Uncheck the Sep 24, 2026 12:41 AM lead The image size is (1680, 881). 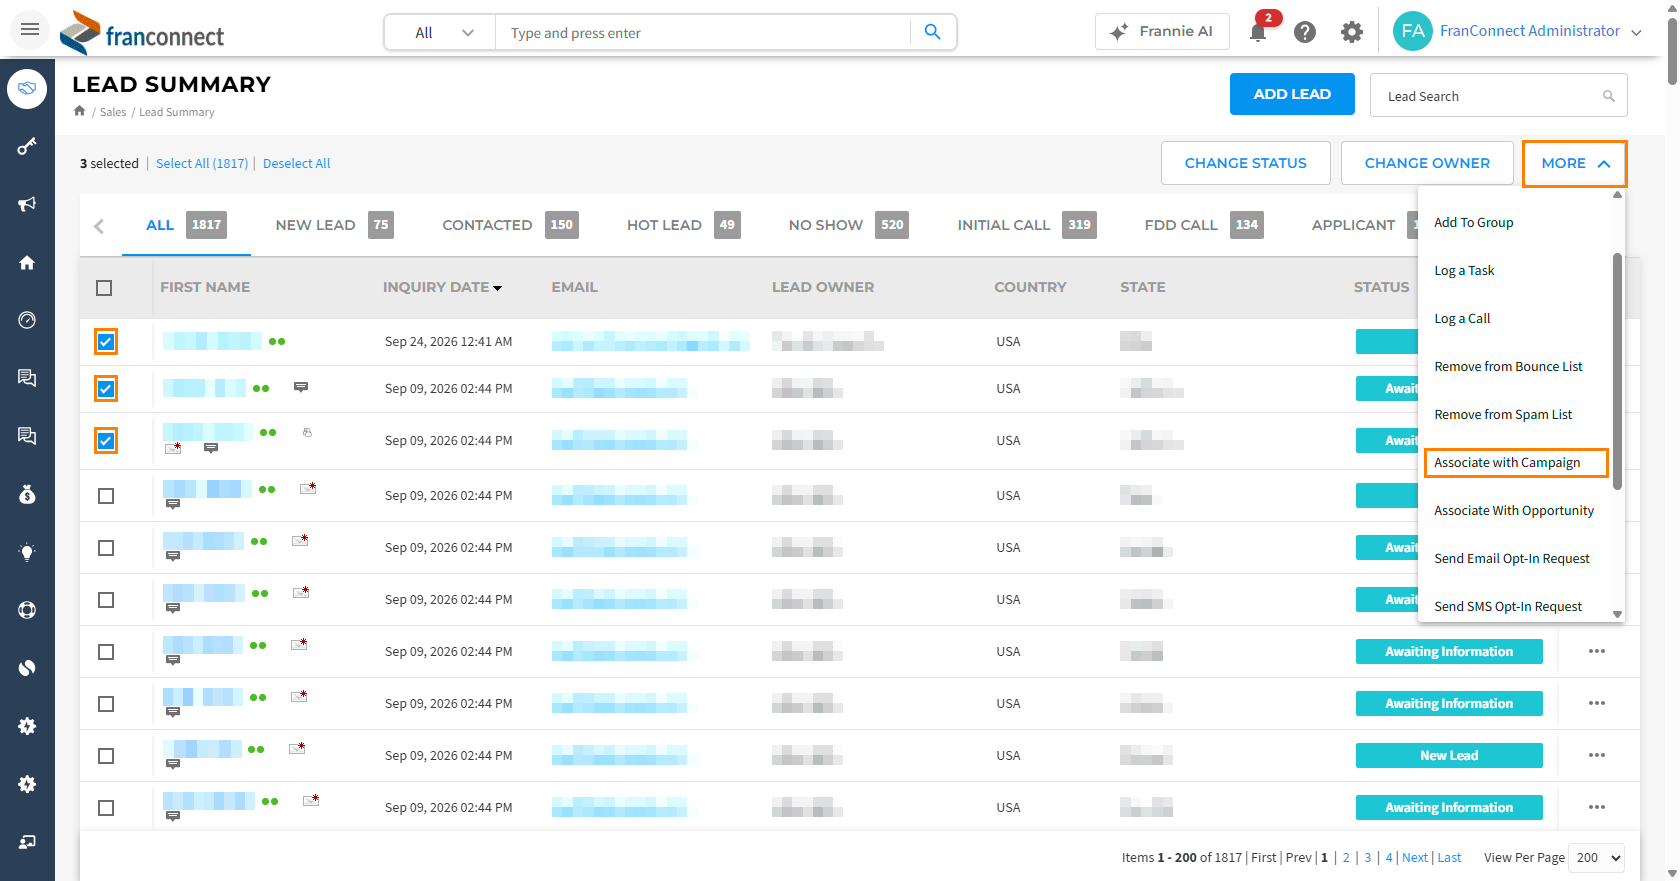(106, 342)
